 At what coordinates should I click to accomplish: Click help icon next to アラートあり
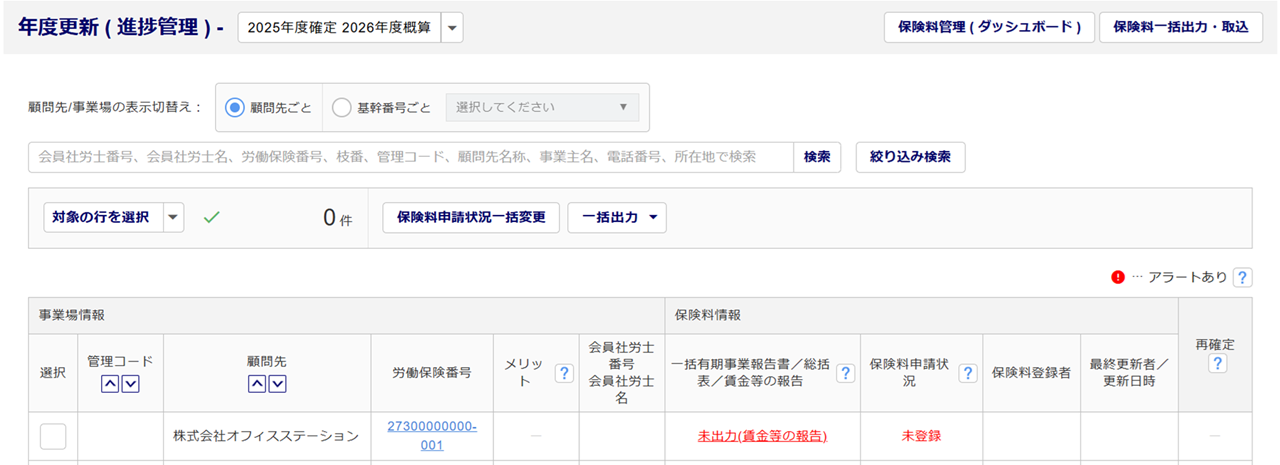coord(1242,277)
